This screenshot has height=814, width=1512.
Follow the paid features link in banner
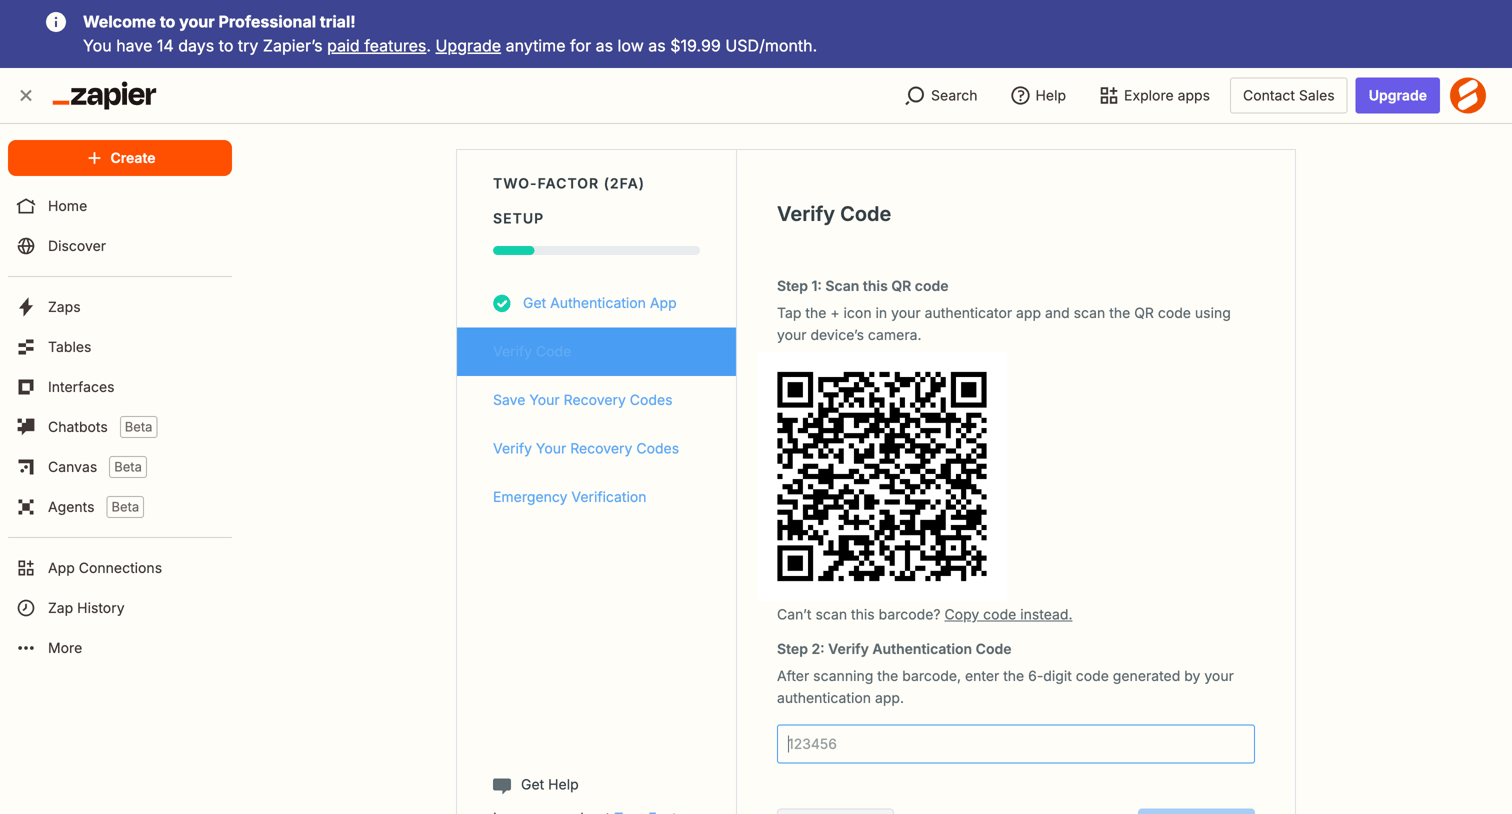click(x=376, y=46)
